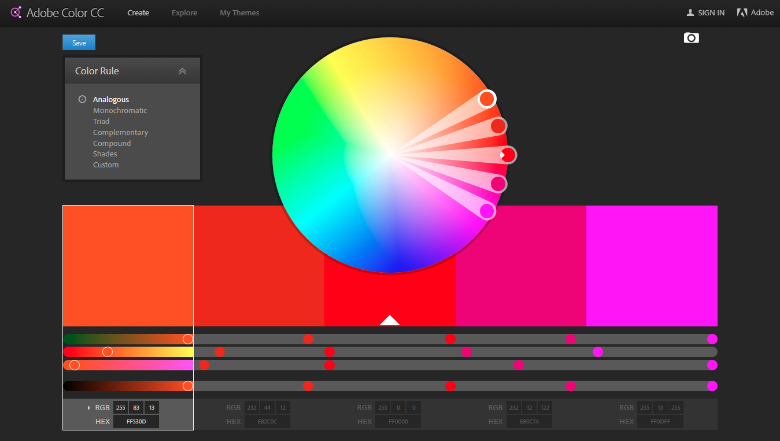
Task: Select the magenta handle on the color wheel
Action: pyautogui.click(x=487, y=211)
